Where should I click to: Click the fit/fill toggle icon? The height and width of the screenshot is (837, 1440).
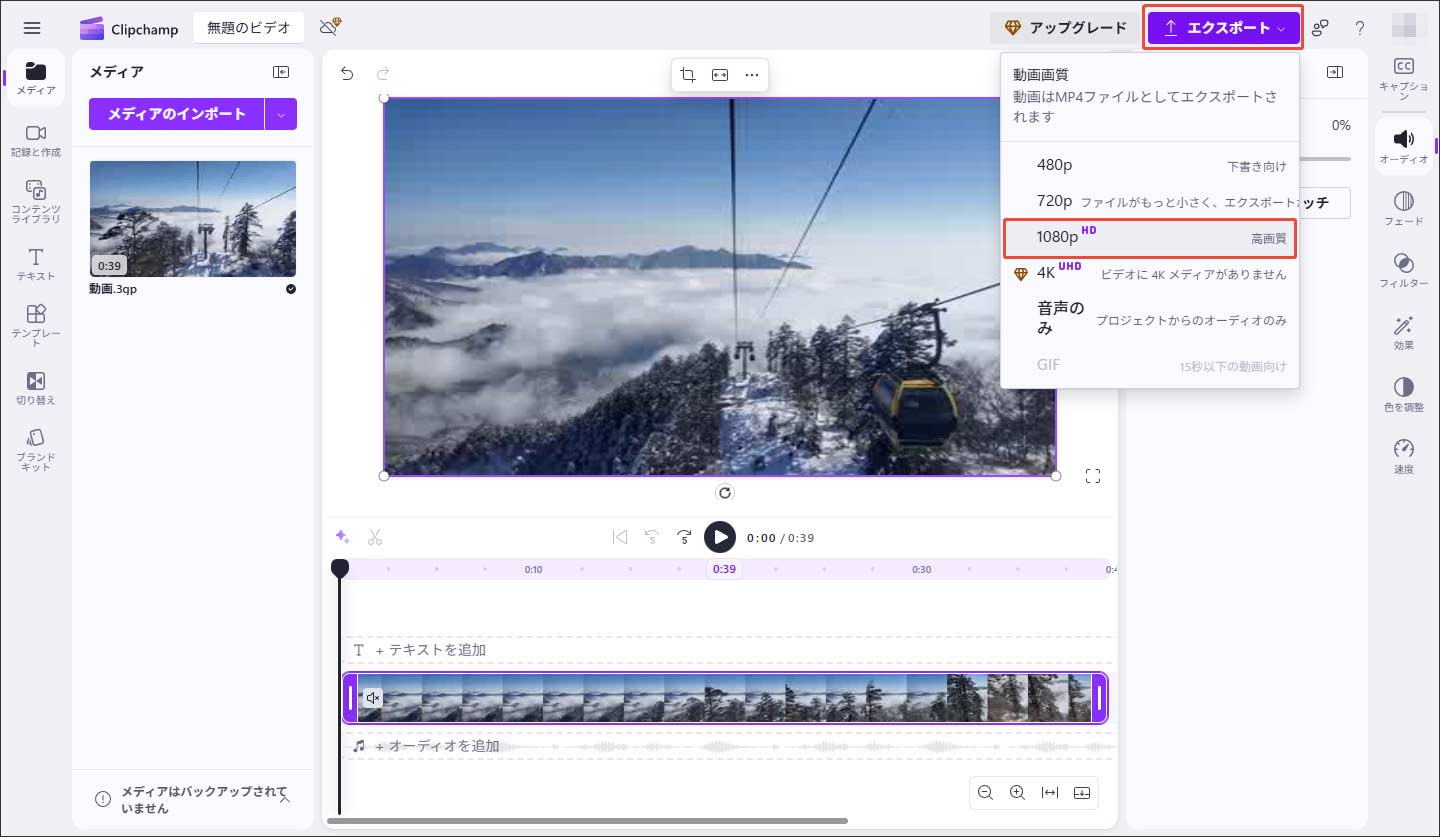[x=720, y=75]
